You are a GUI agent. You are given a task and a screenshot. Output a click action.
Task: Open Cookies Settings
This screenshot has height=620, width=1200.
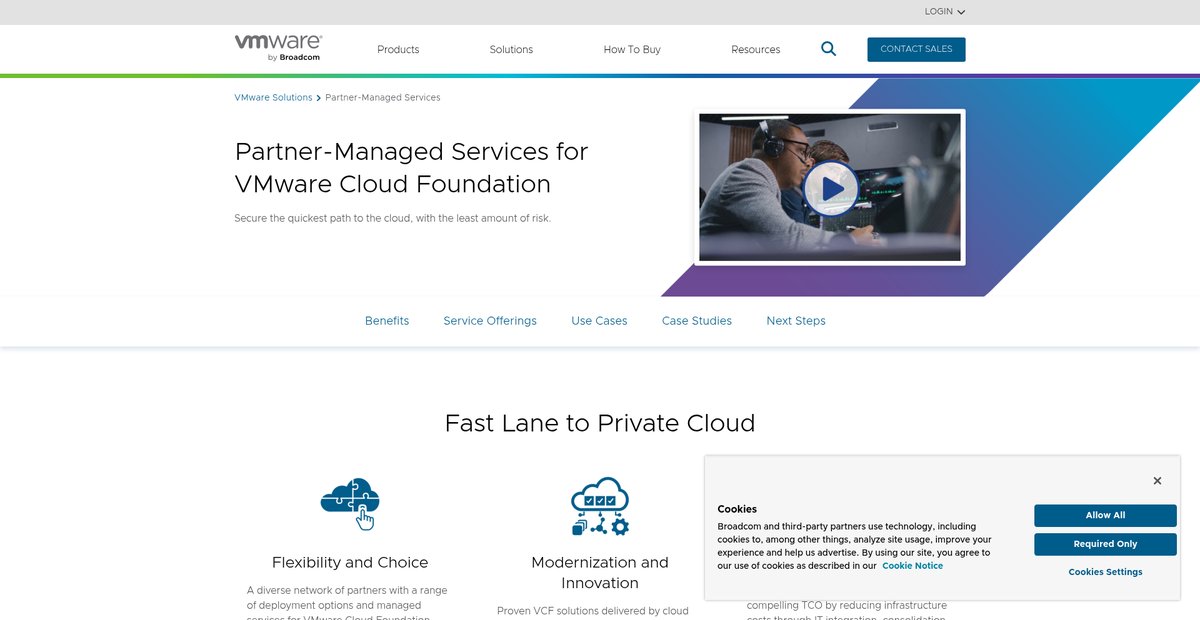click(1105, 572)
